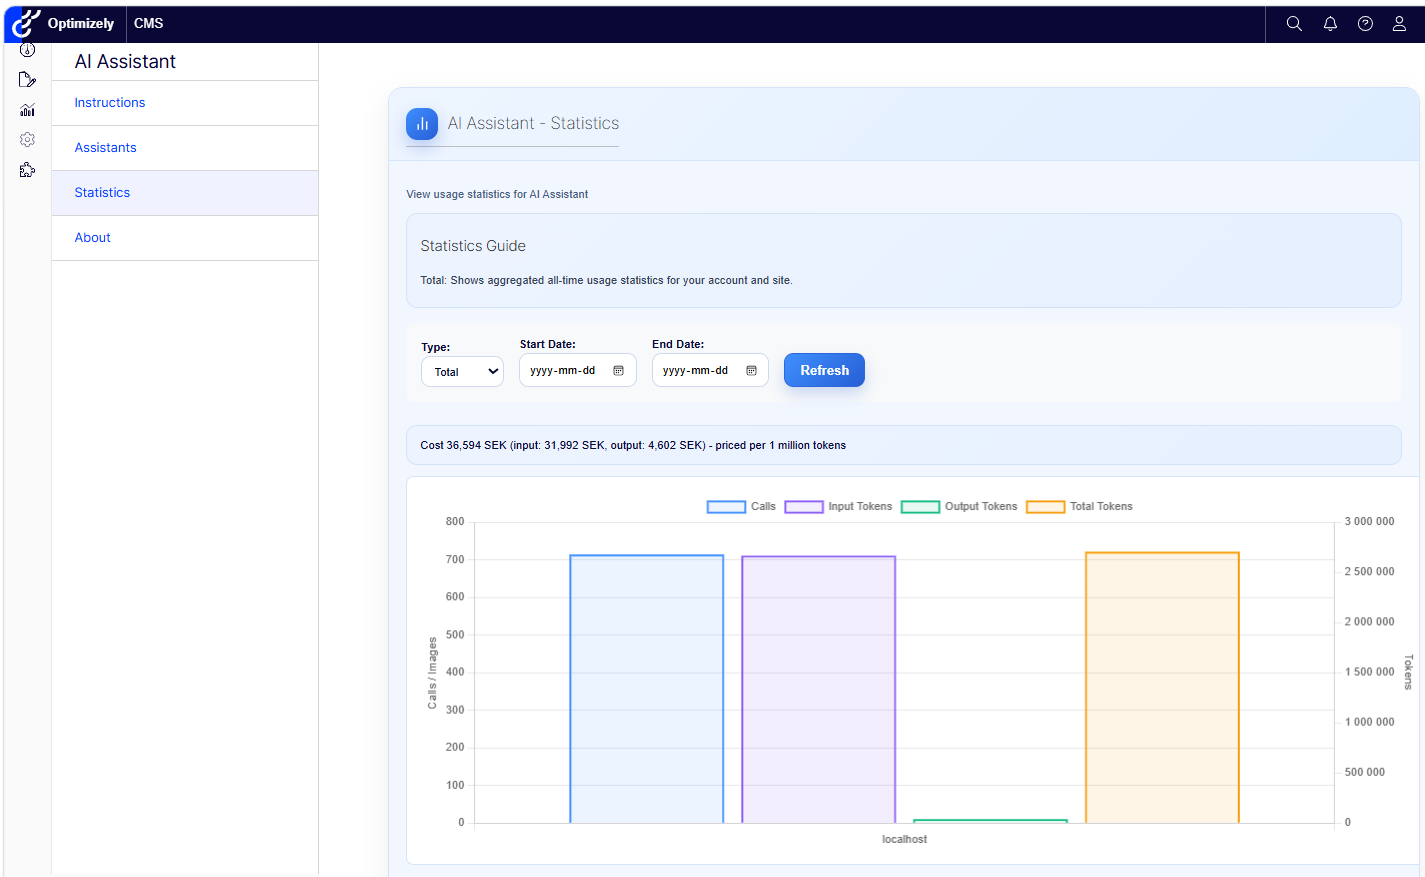This screenshot has width=1425, height=877.
Task: Click the 'AI Assistant - Statistics' heading
Action: 533,124
